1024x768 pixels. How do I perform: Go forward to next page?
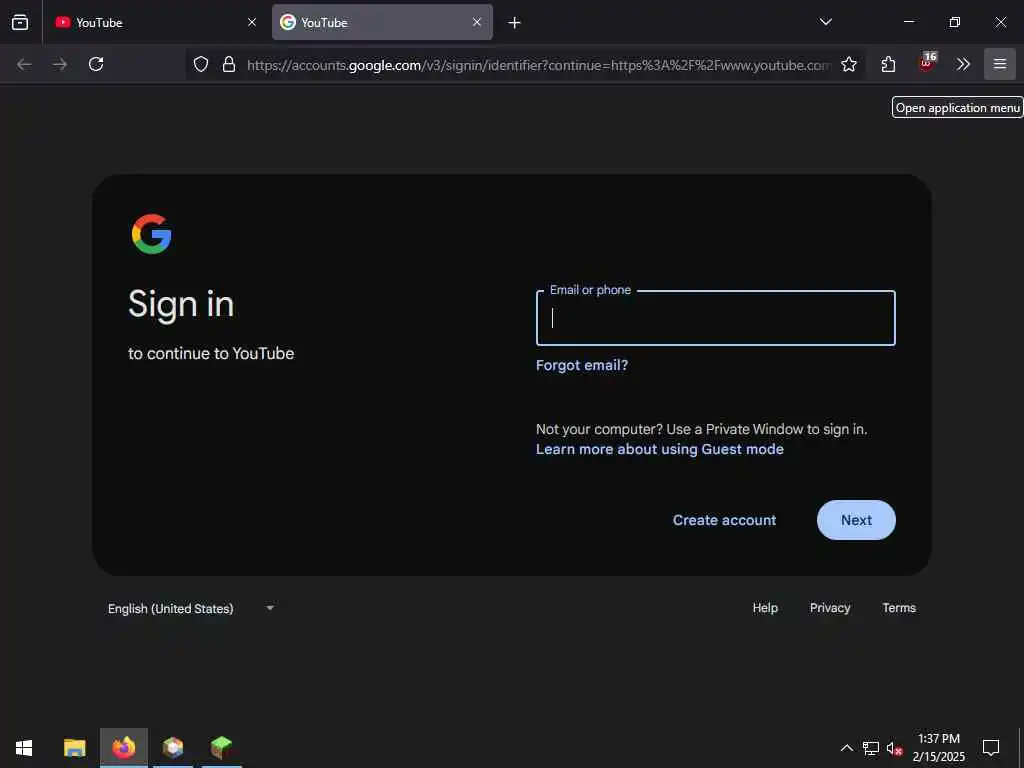pos(60,64)
